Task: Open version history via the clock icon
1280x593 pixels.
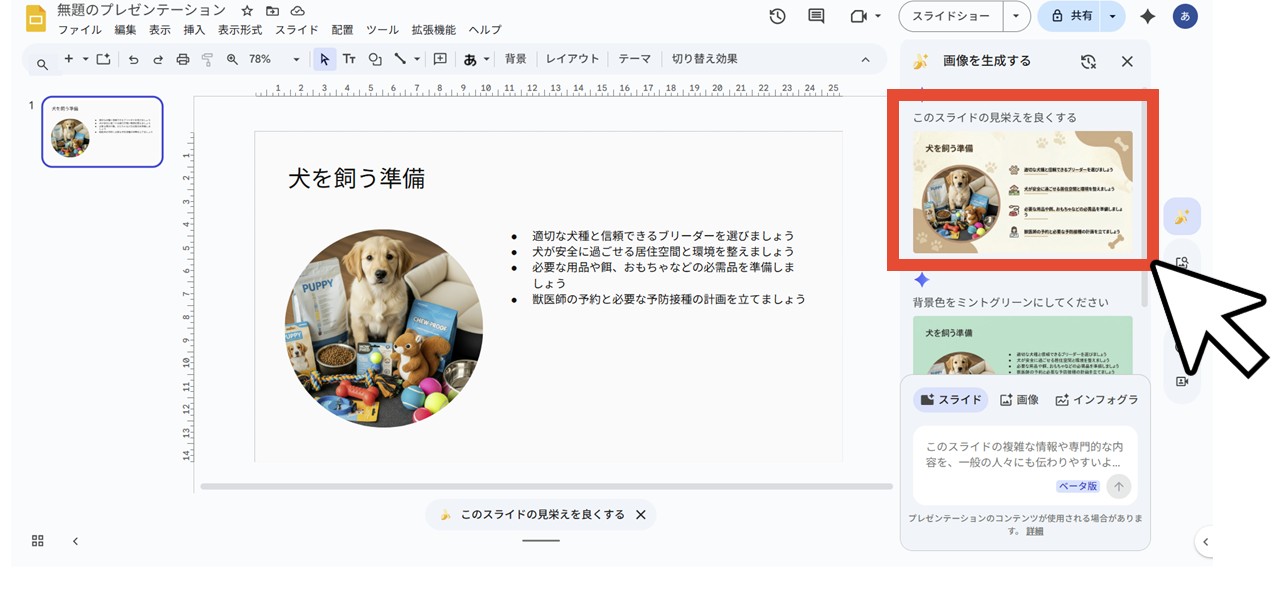Action: [777, 16]
